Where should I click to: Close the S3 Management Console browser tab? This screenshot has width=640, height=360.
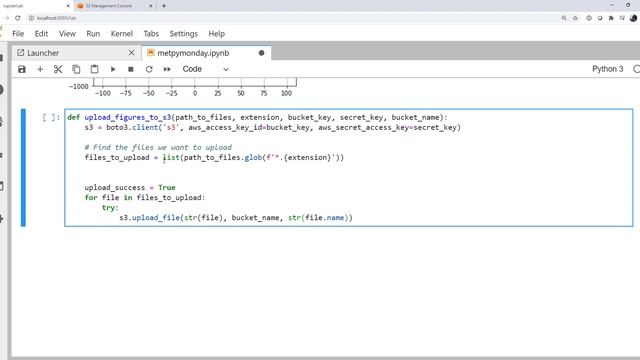(151, 6)
